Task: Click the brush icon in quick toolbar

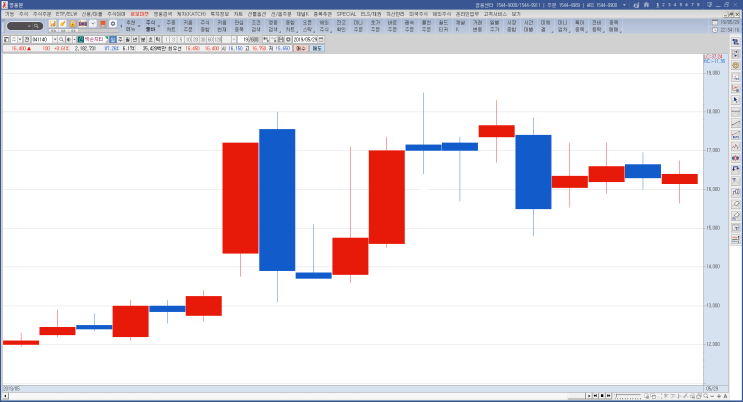Action: coord(63,24)
